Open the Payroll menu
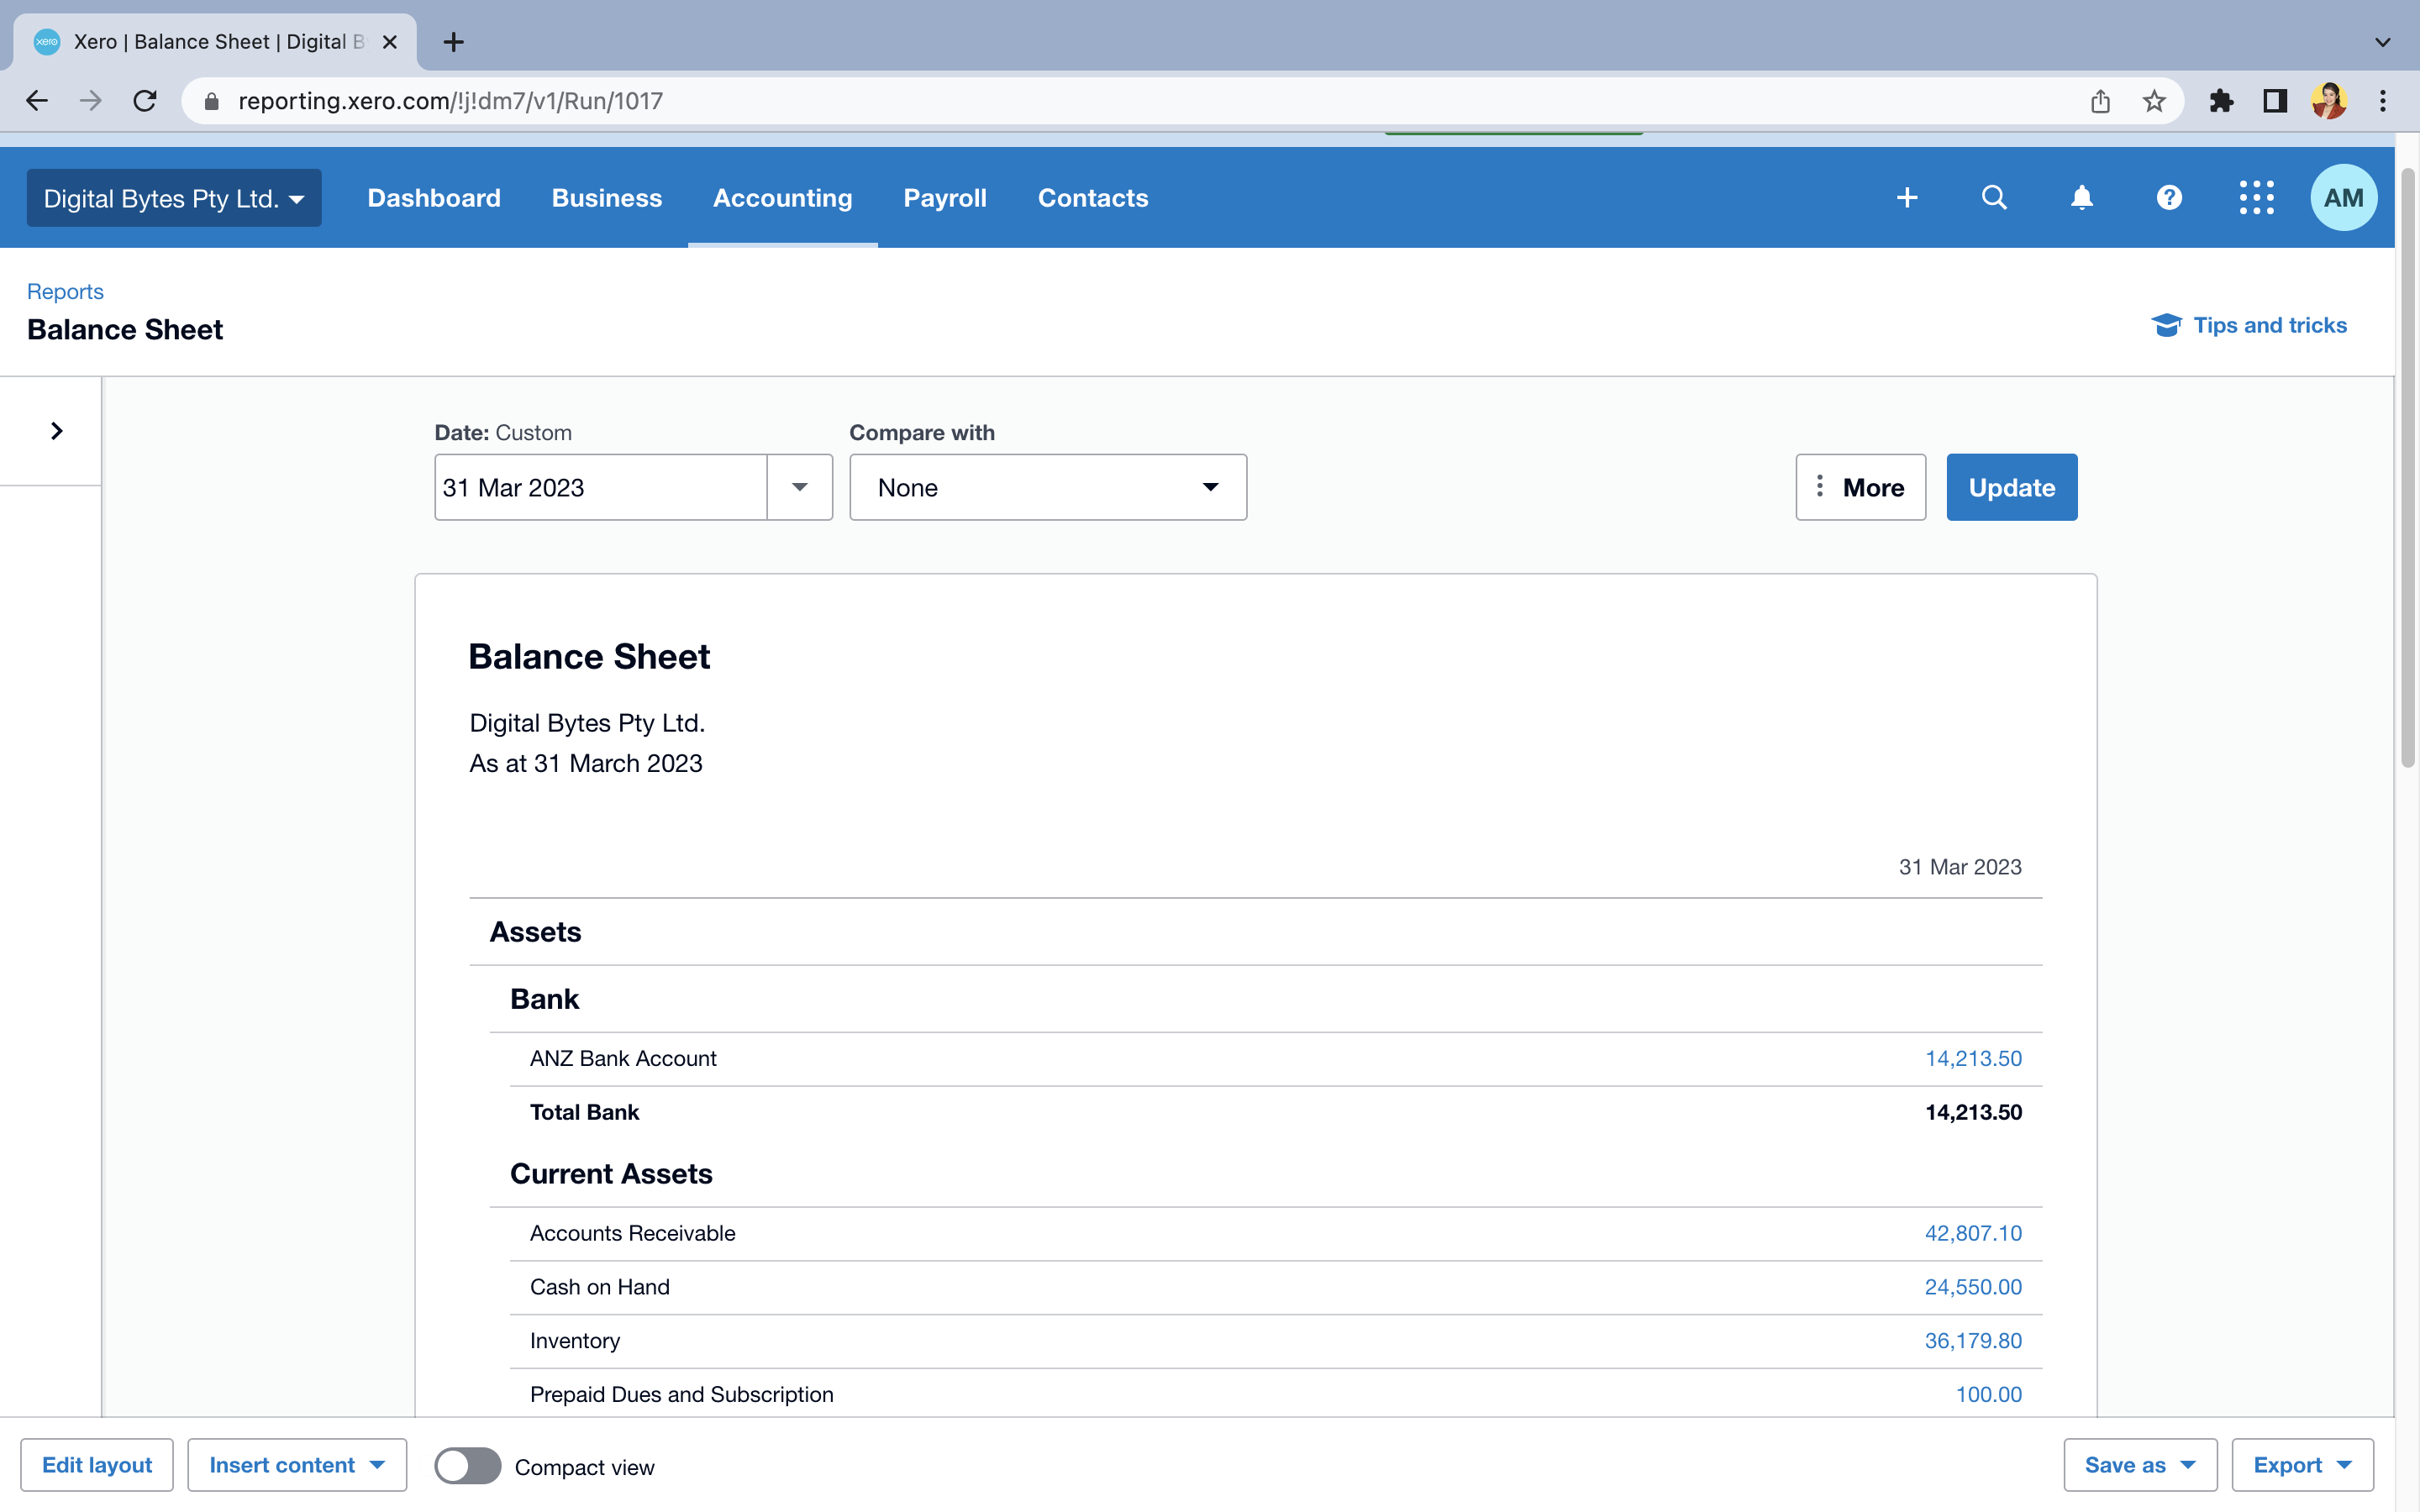Screen dimensions: 2420x1512 tap(944, 198)
